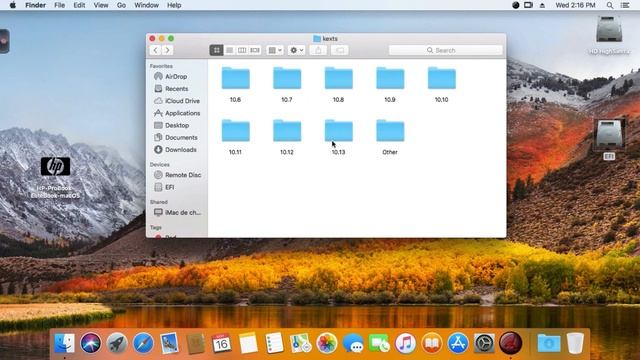Open the item arrangement dropdown
Image resolution: width=640 pixels, height=360 pixels.
pyautogui.click(x=275, y=50)
